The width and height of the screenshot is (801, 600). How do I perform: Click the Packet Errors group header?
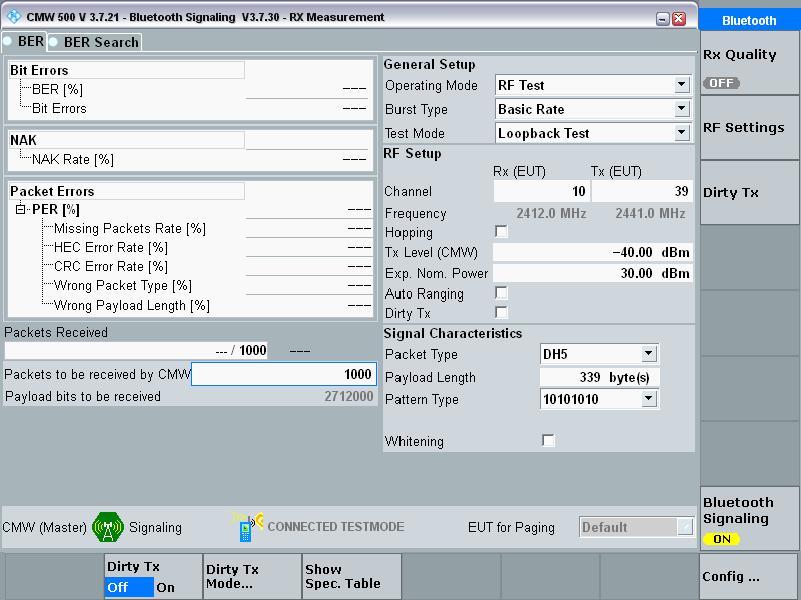point(127,191)
